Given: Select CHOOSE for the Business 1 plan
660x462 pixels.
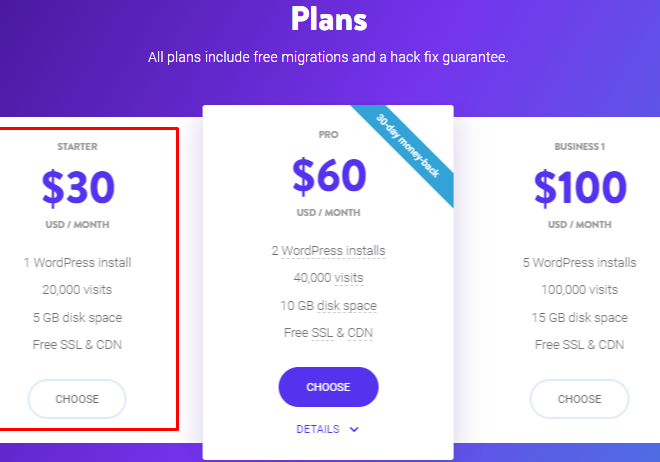Looking at the screenshot, I should (x=579, y=399).
